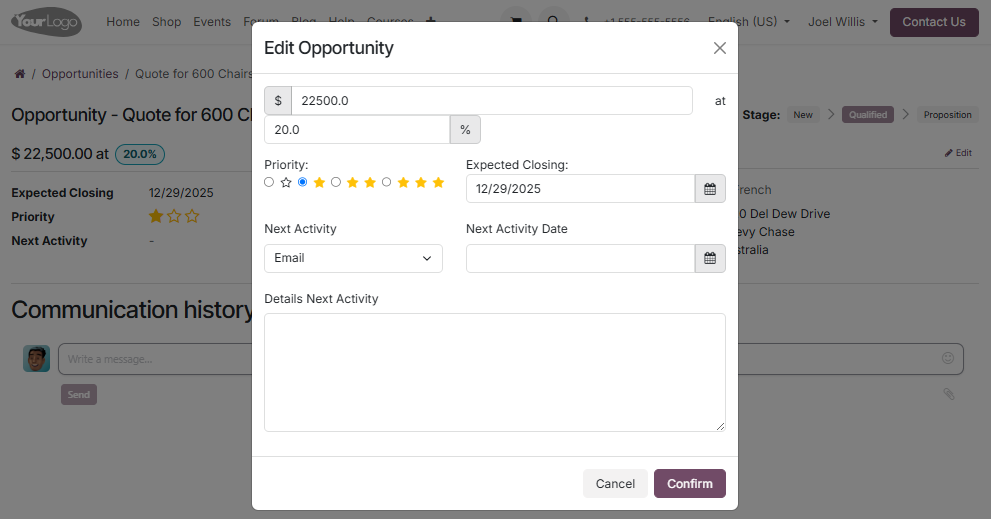Open the Expected Closing calendar picker

click(x=710, y=189)
